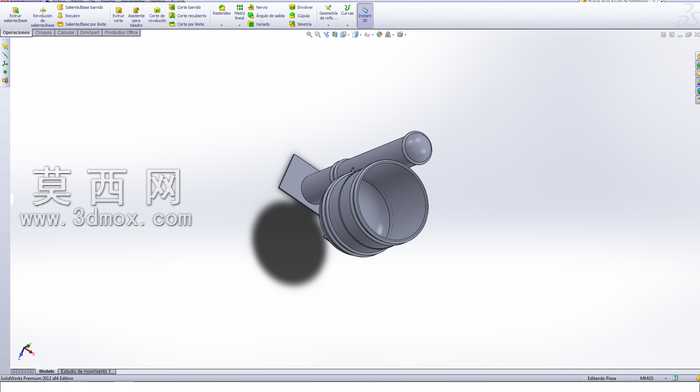Select Saliente/base por límite
The image size is (700, 392).
pyautogui.click(x=82, y=24)
